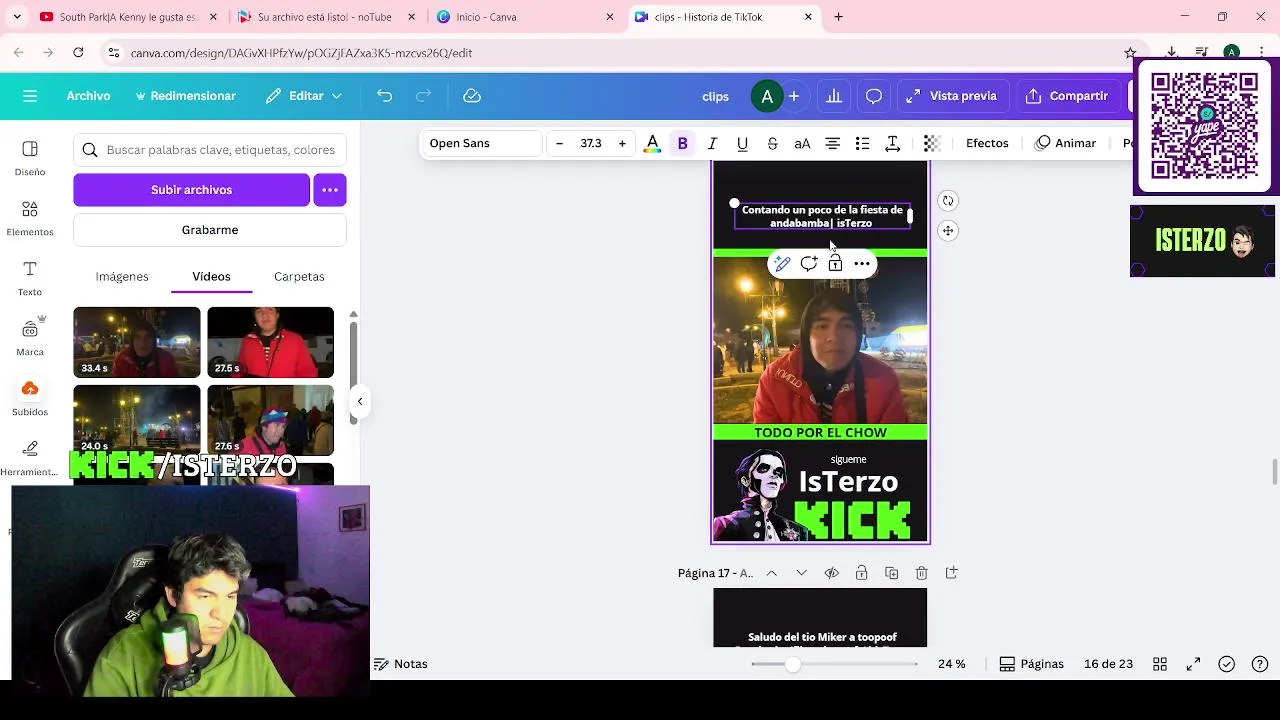Viewport: 1280px width, 720px height.
Task: Check the cloud save status icon
Action: [x=472, y=96]
